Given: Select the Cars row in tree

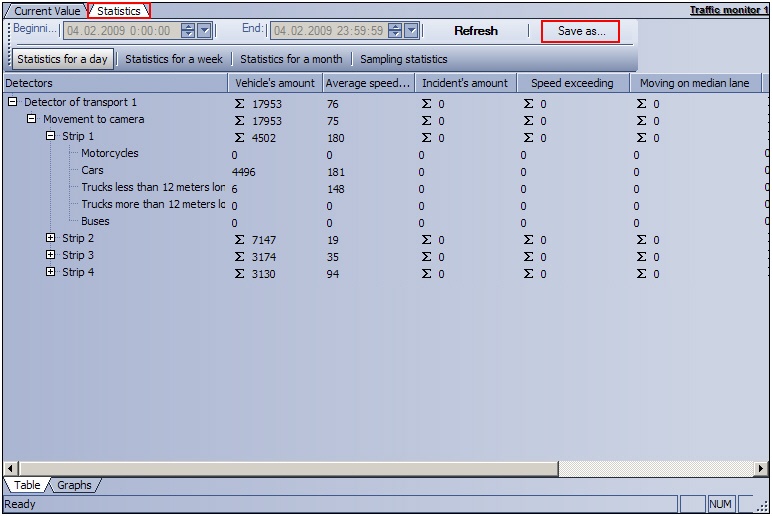Looking at the screenshot, I should point(92,171).
